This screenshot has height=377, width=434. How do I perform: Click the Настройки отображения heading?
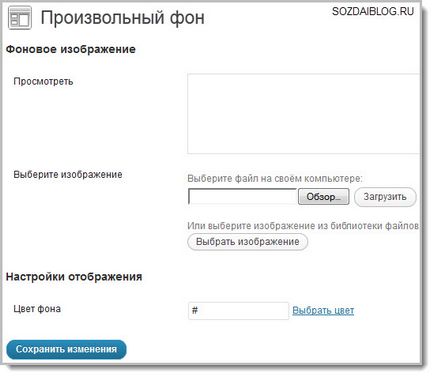(x=74, y=277)
